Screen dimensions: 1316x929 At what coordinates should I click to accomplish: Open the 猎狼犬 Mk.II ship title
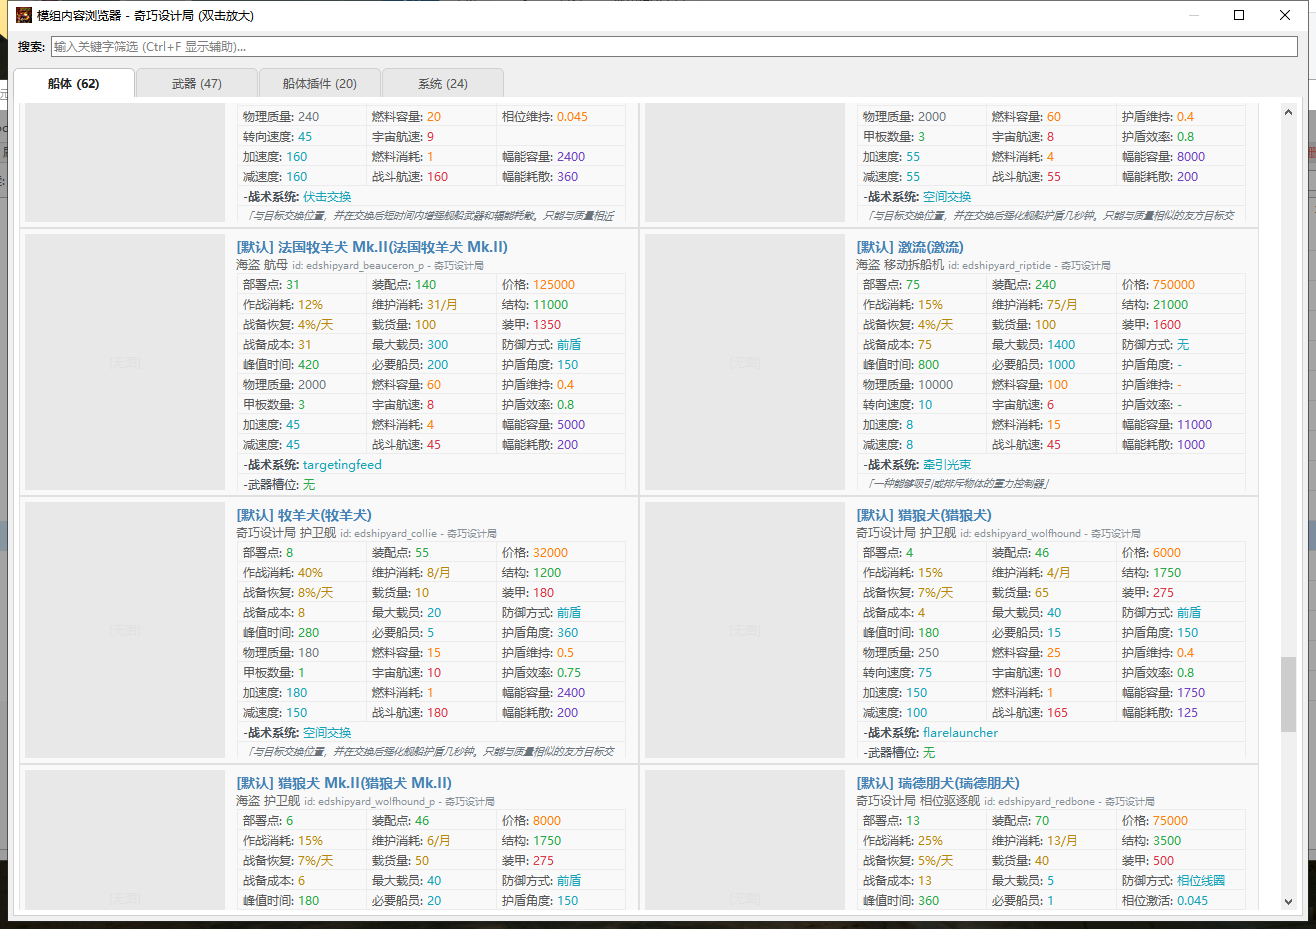pos(344,783)
